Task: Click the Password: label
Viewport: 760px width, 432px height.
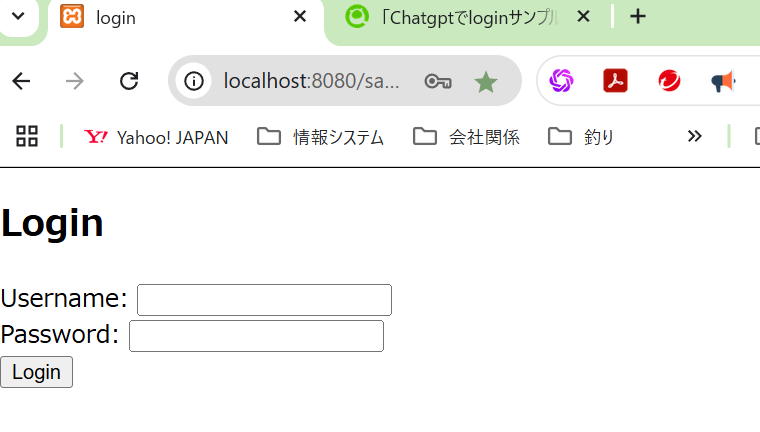Action: pos(60,335)
